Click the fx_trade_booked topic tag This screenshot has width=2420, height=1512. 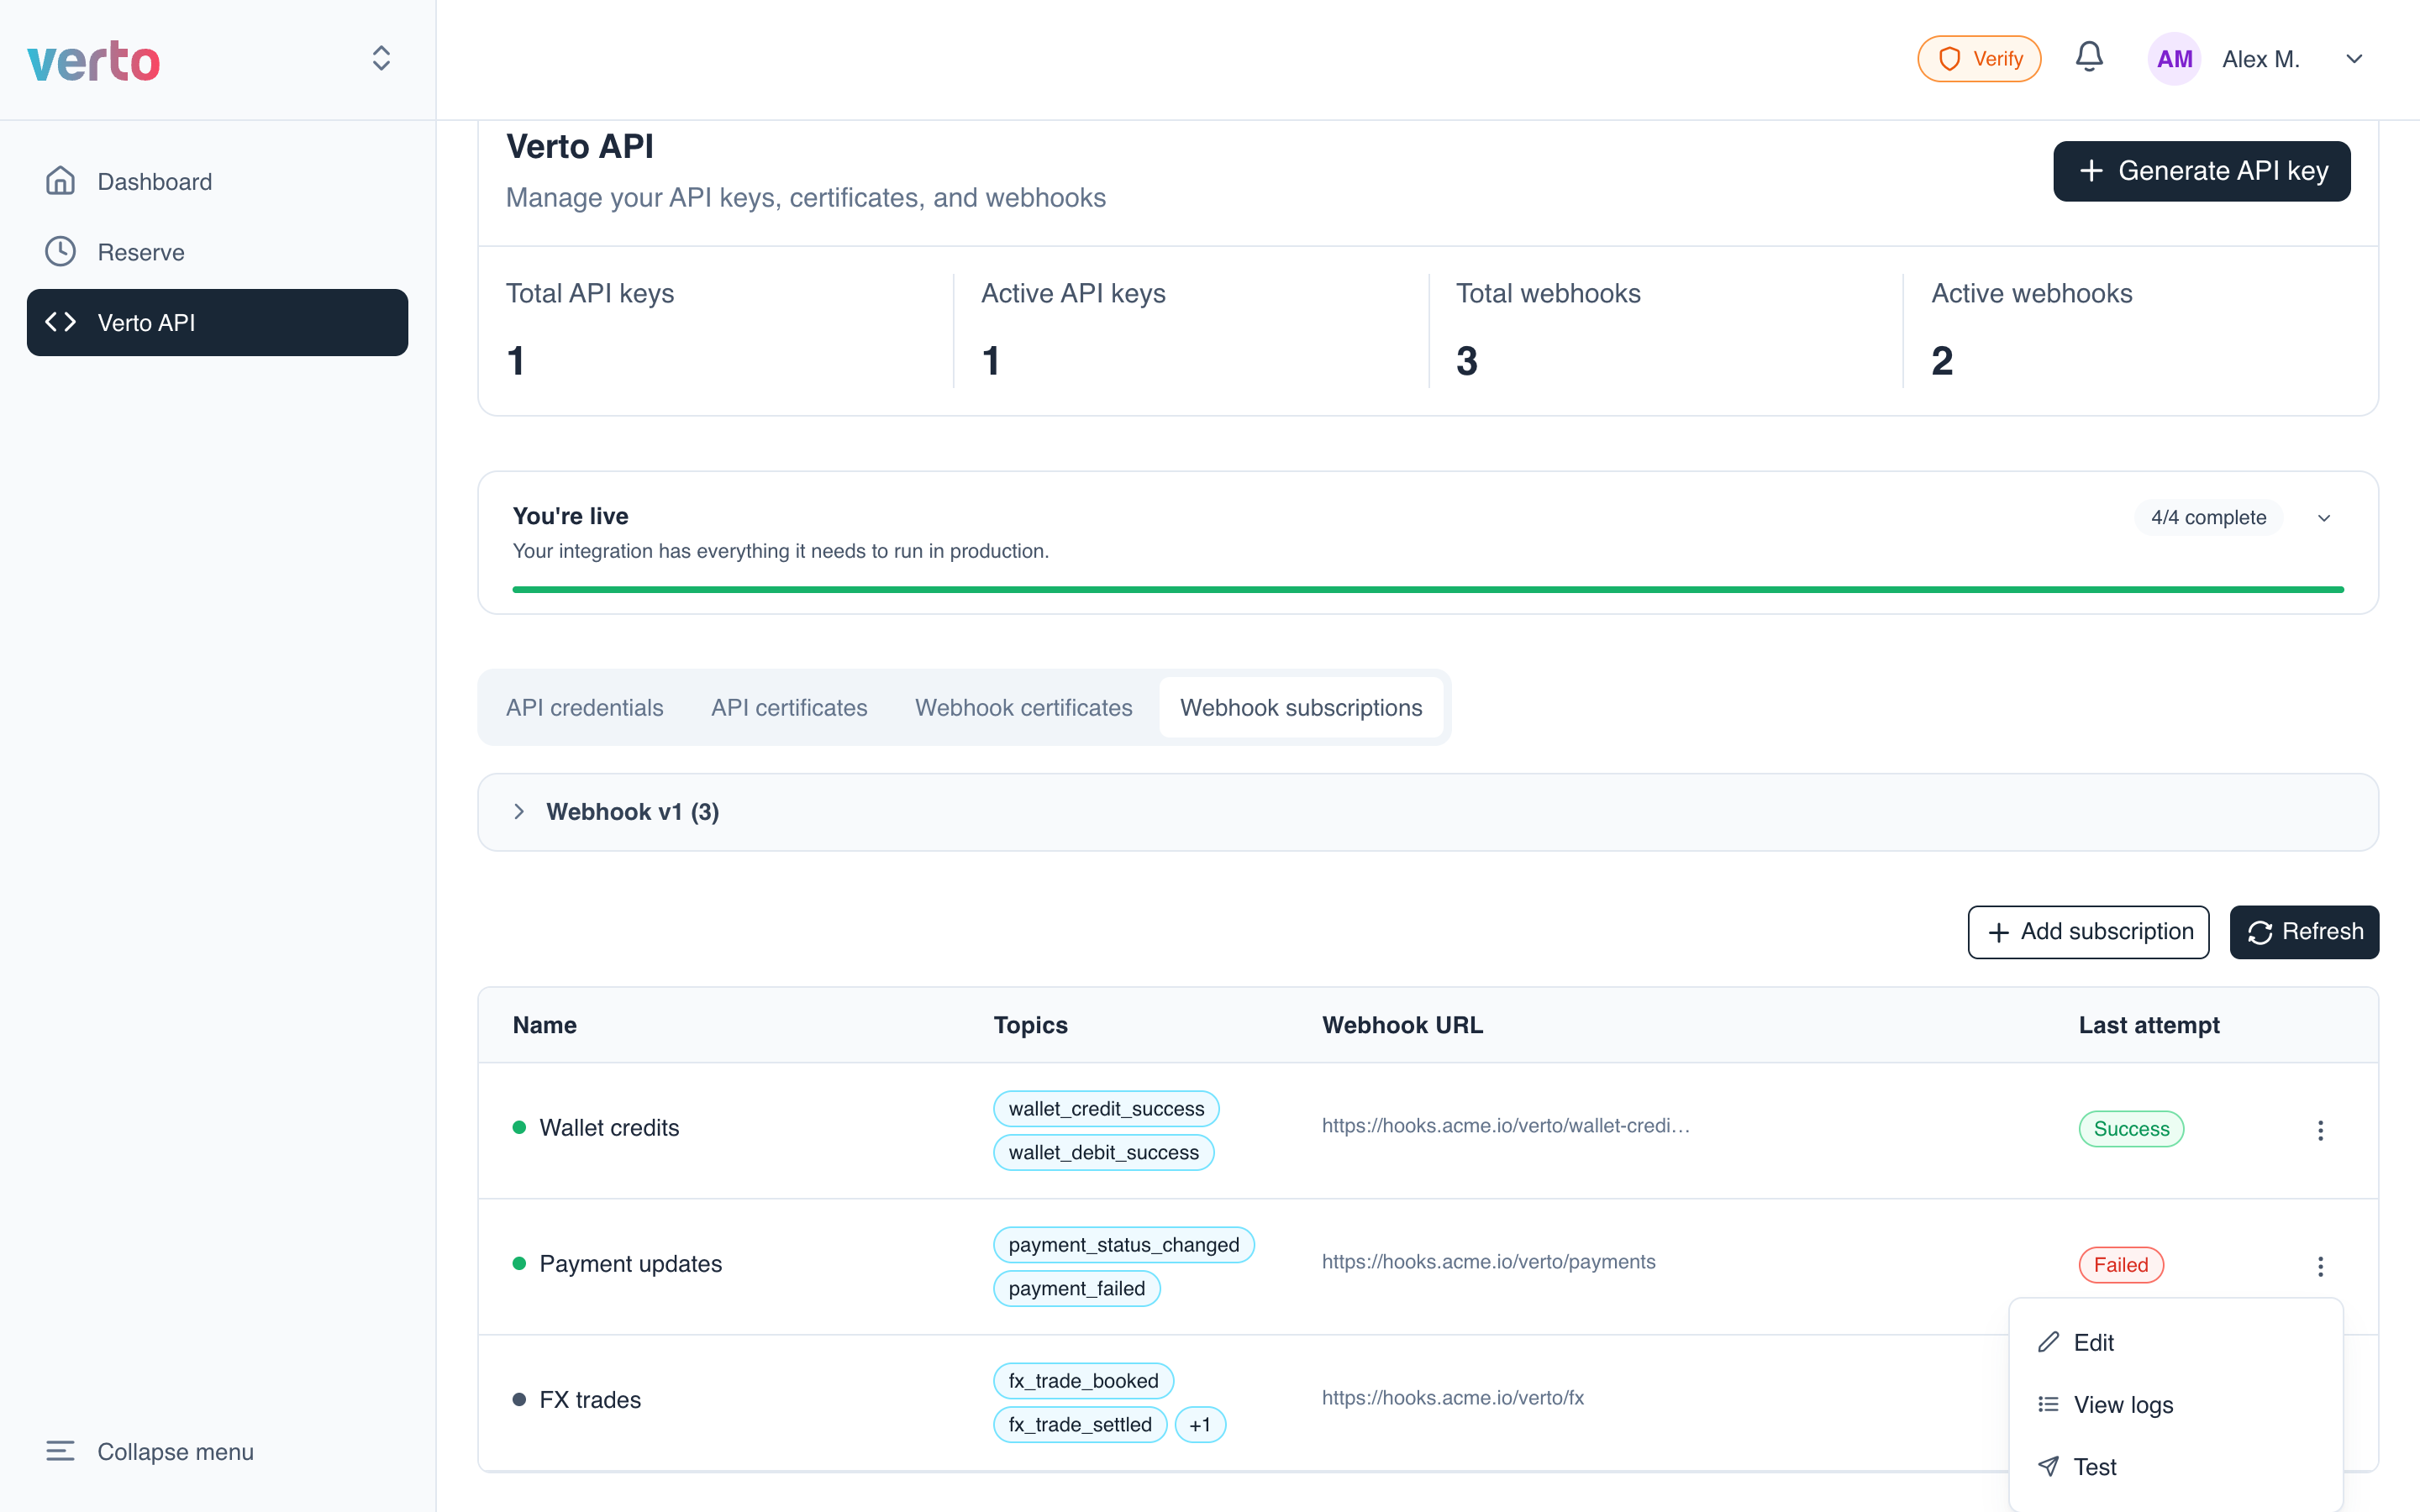click(x=1083, y=1381)
